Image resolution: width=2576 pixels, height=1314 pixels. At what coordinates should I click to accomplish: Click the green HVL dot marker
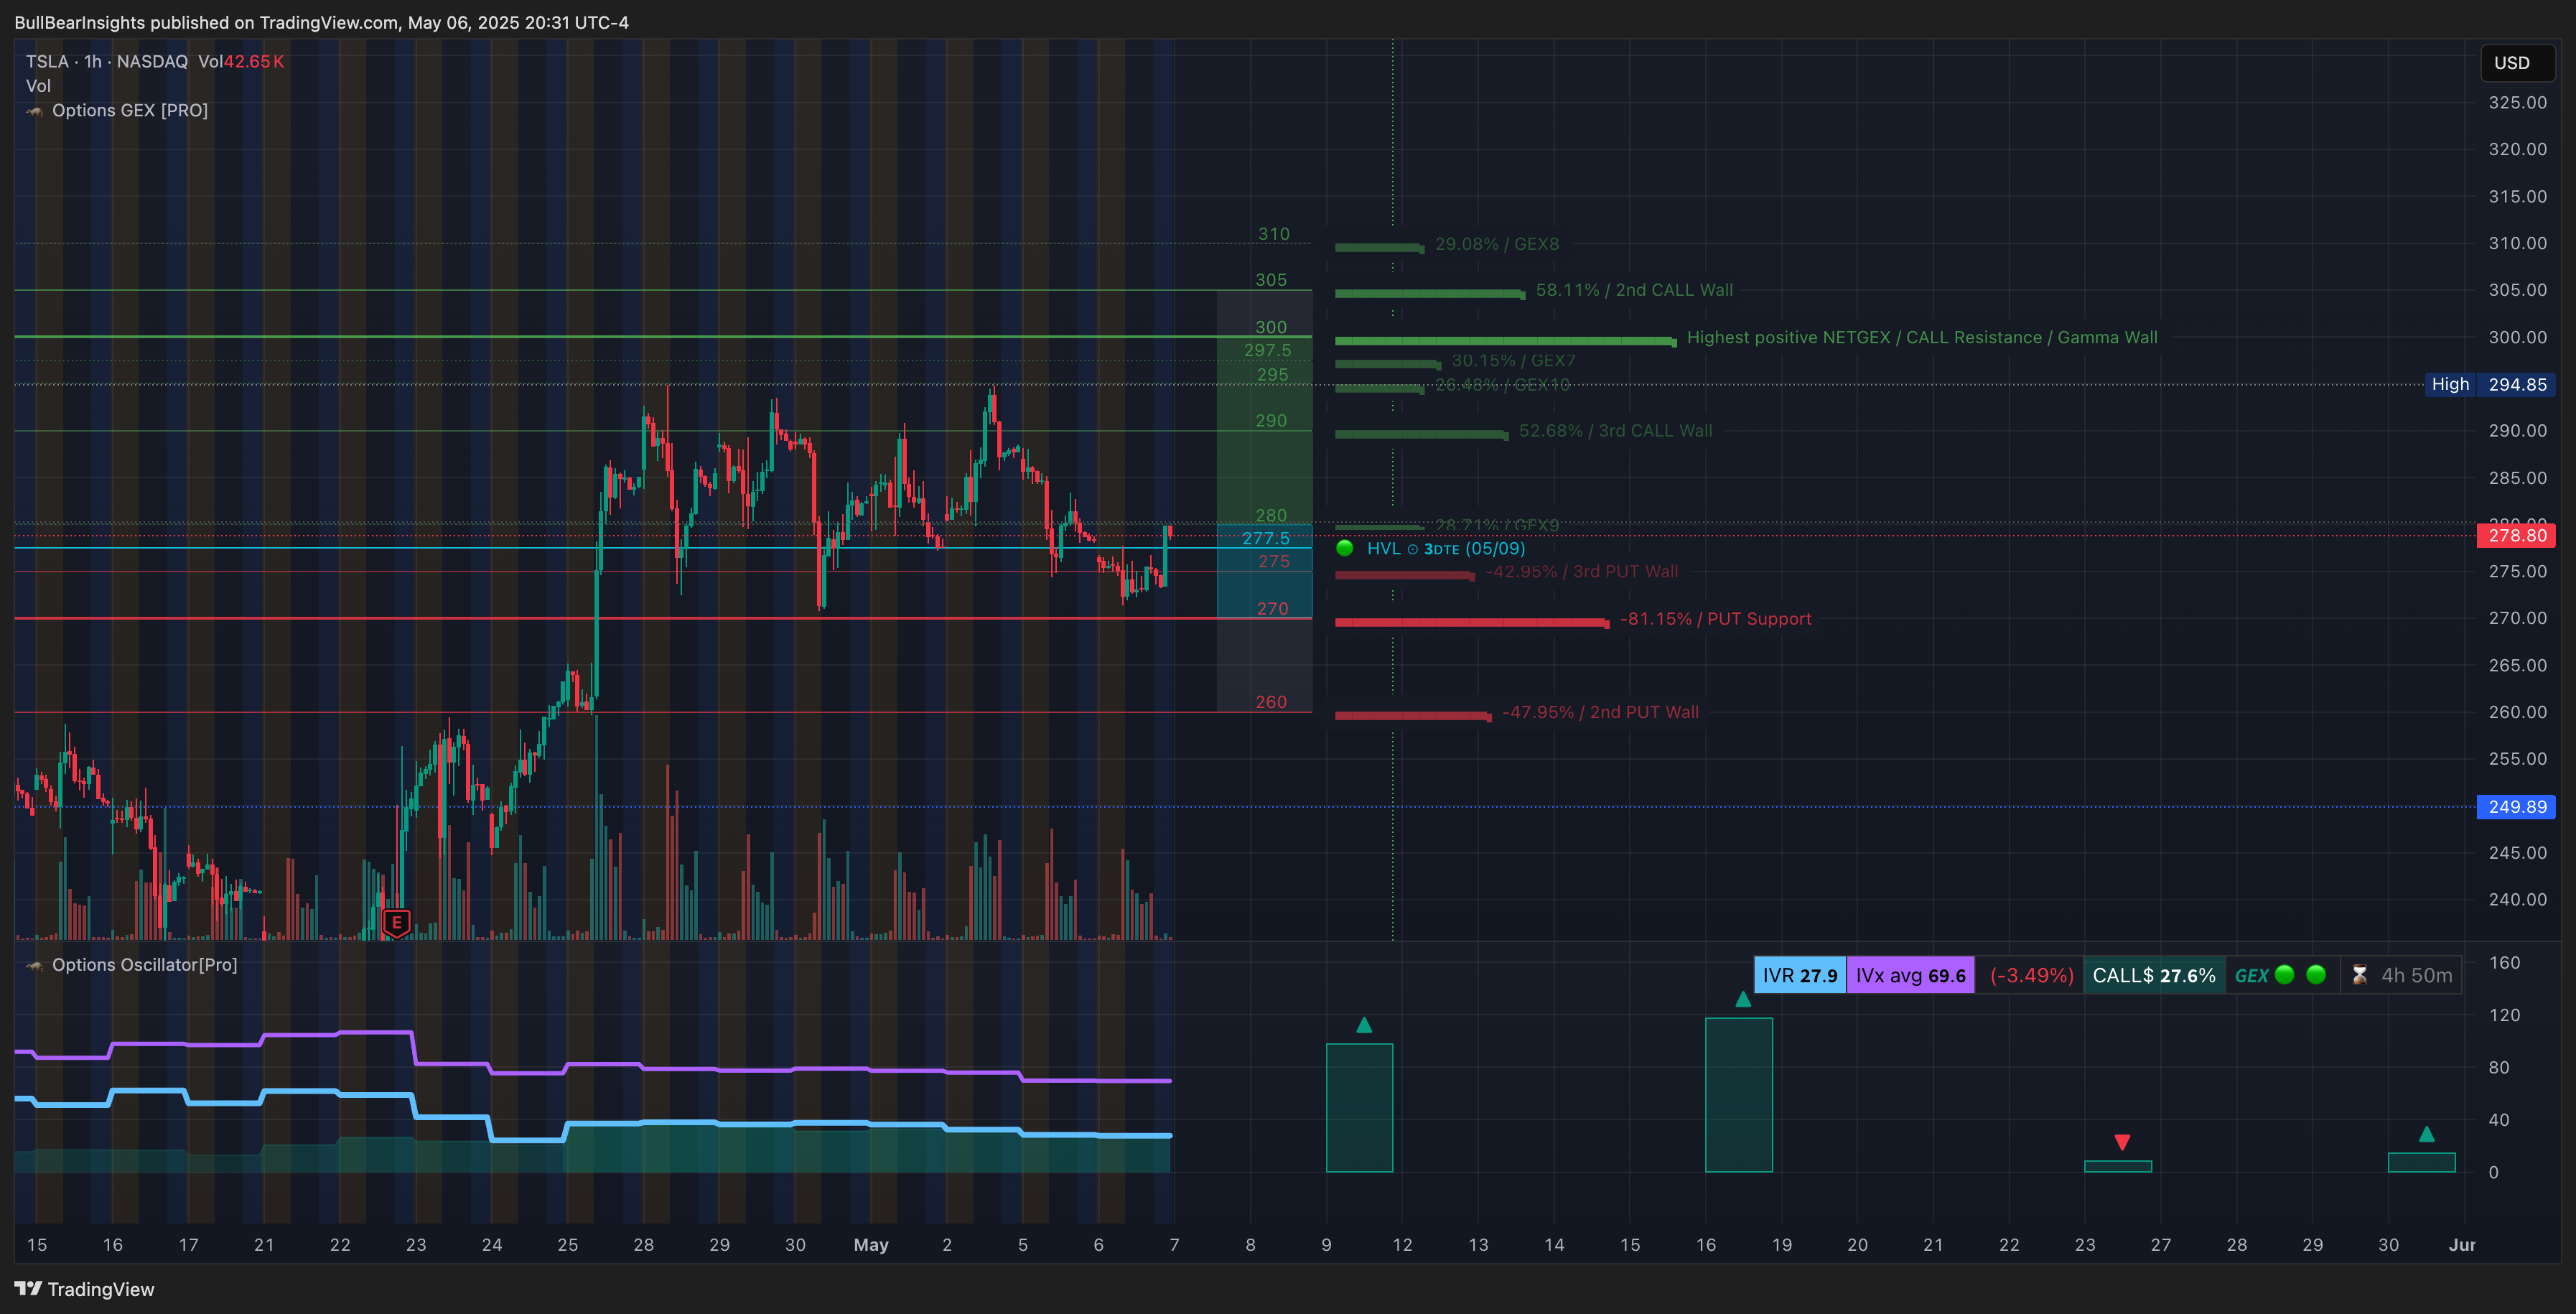[x=1345, y=548]
